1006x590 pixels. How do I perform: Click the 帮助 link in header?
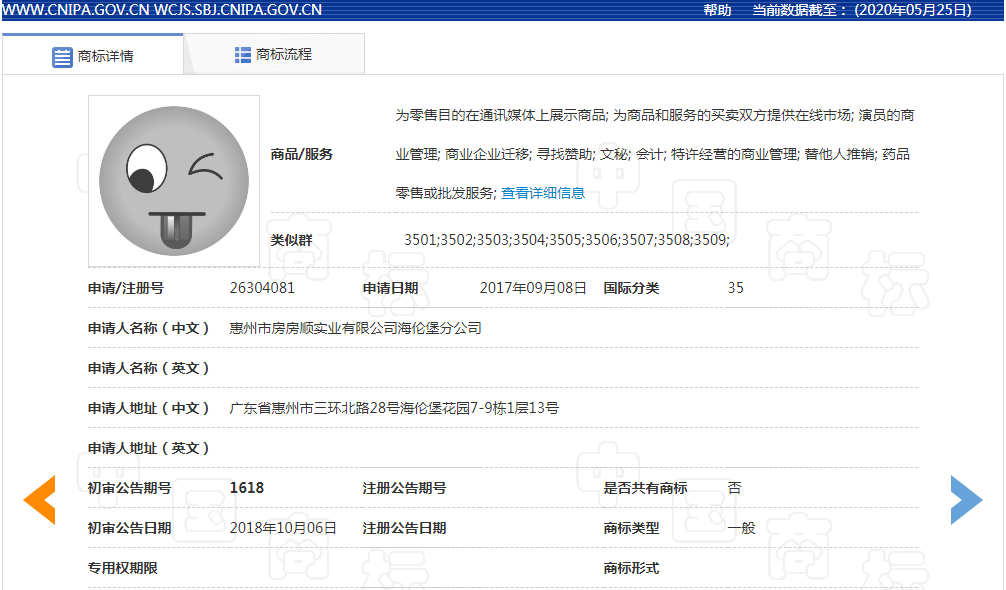pyautogui.click(x=717, y=10)
